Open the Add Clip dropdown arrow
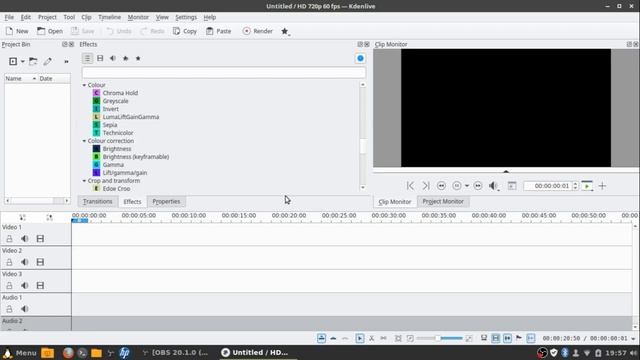 point(23,62)
